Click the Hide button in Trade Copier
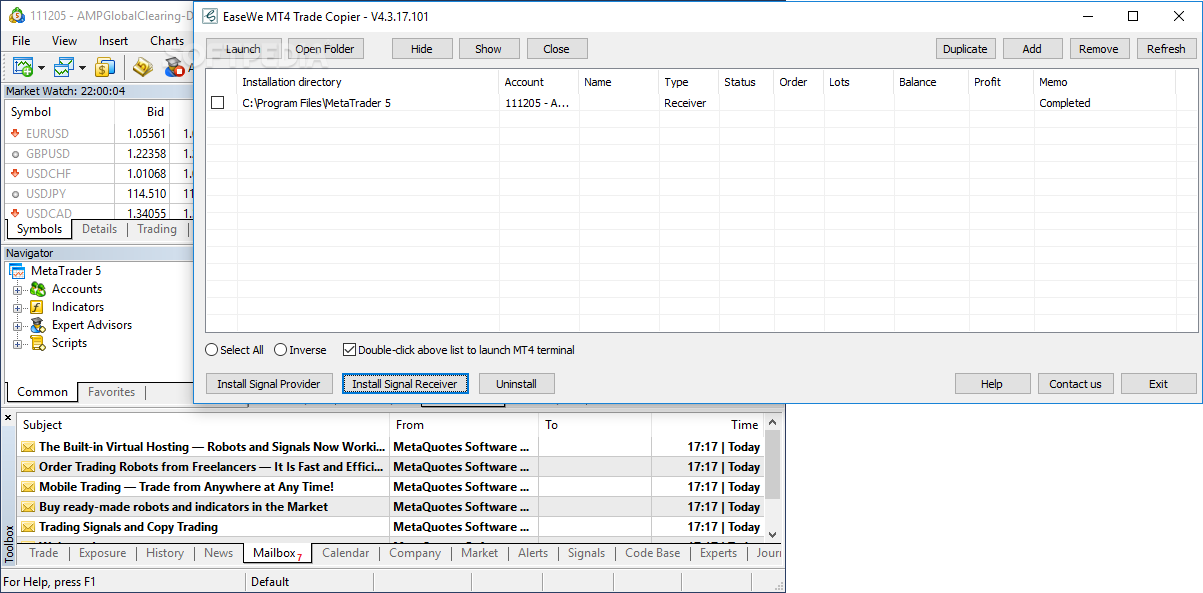Screen dimensions: 1203x593 (x=422, y=49)
